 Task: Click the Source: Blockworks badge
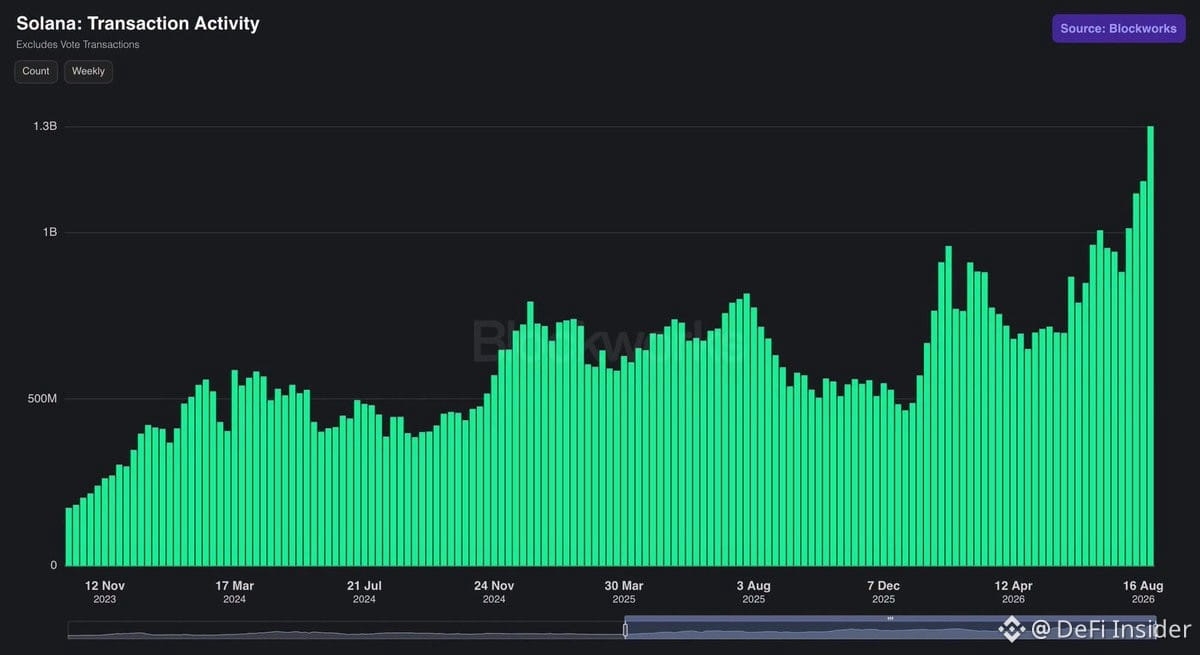click(1118, 29)
